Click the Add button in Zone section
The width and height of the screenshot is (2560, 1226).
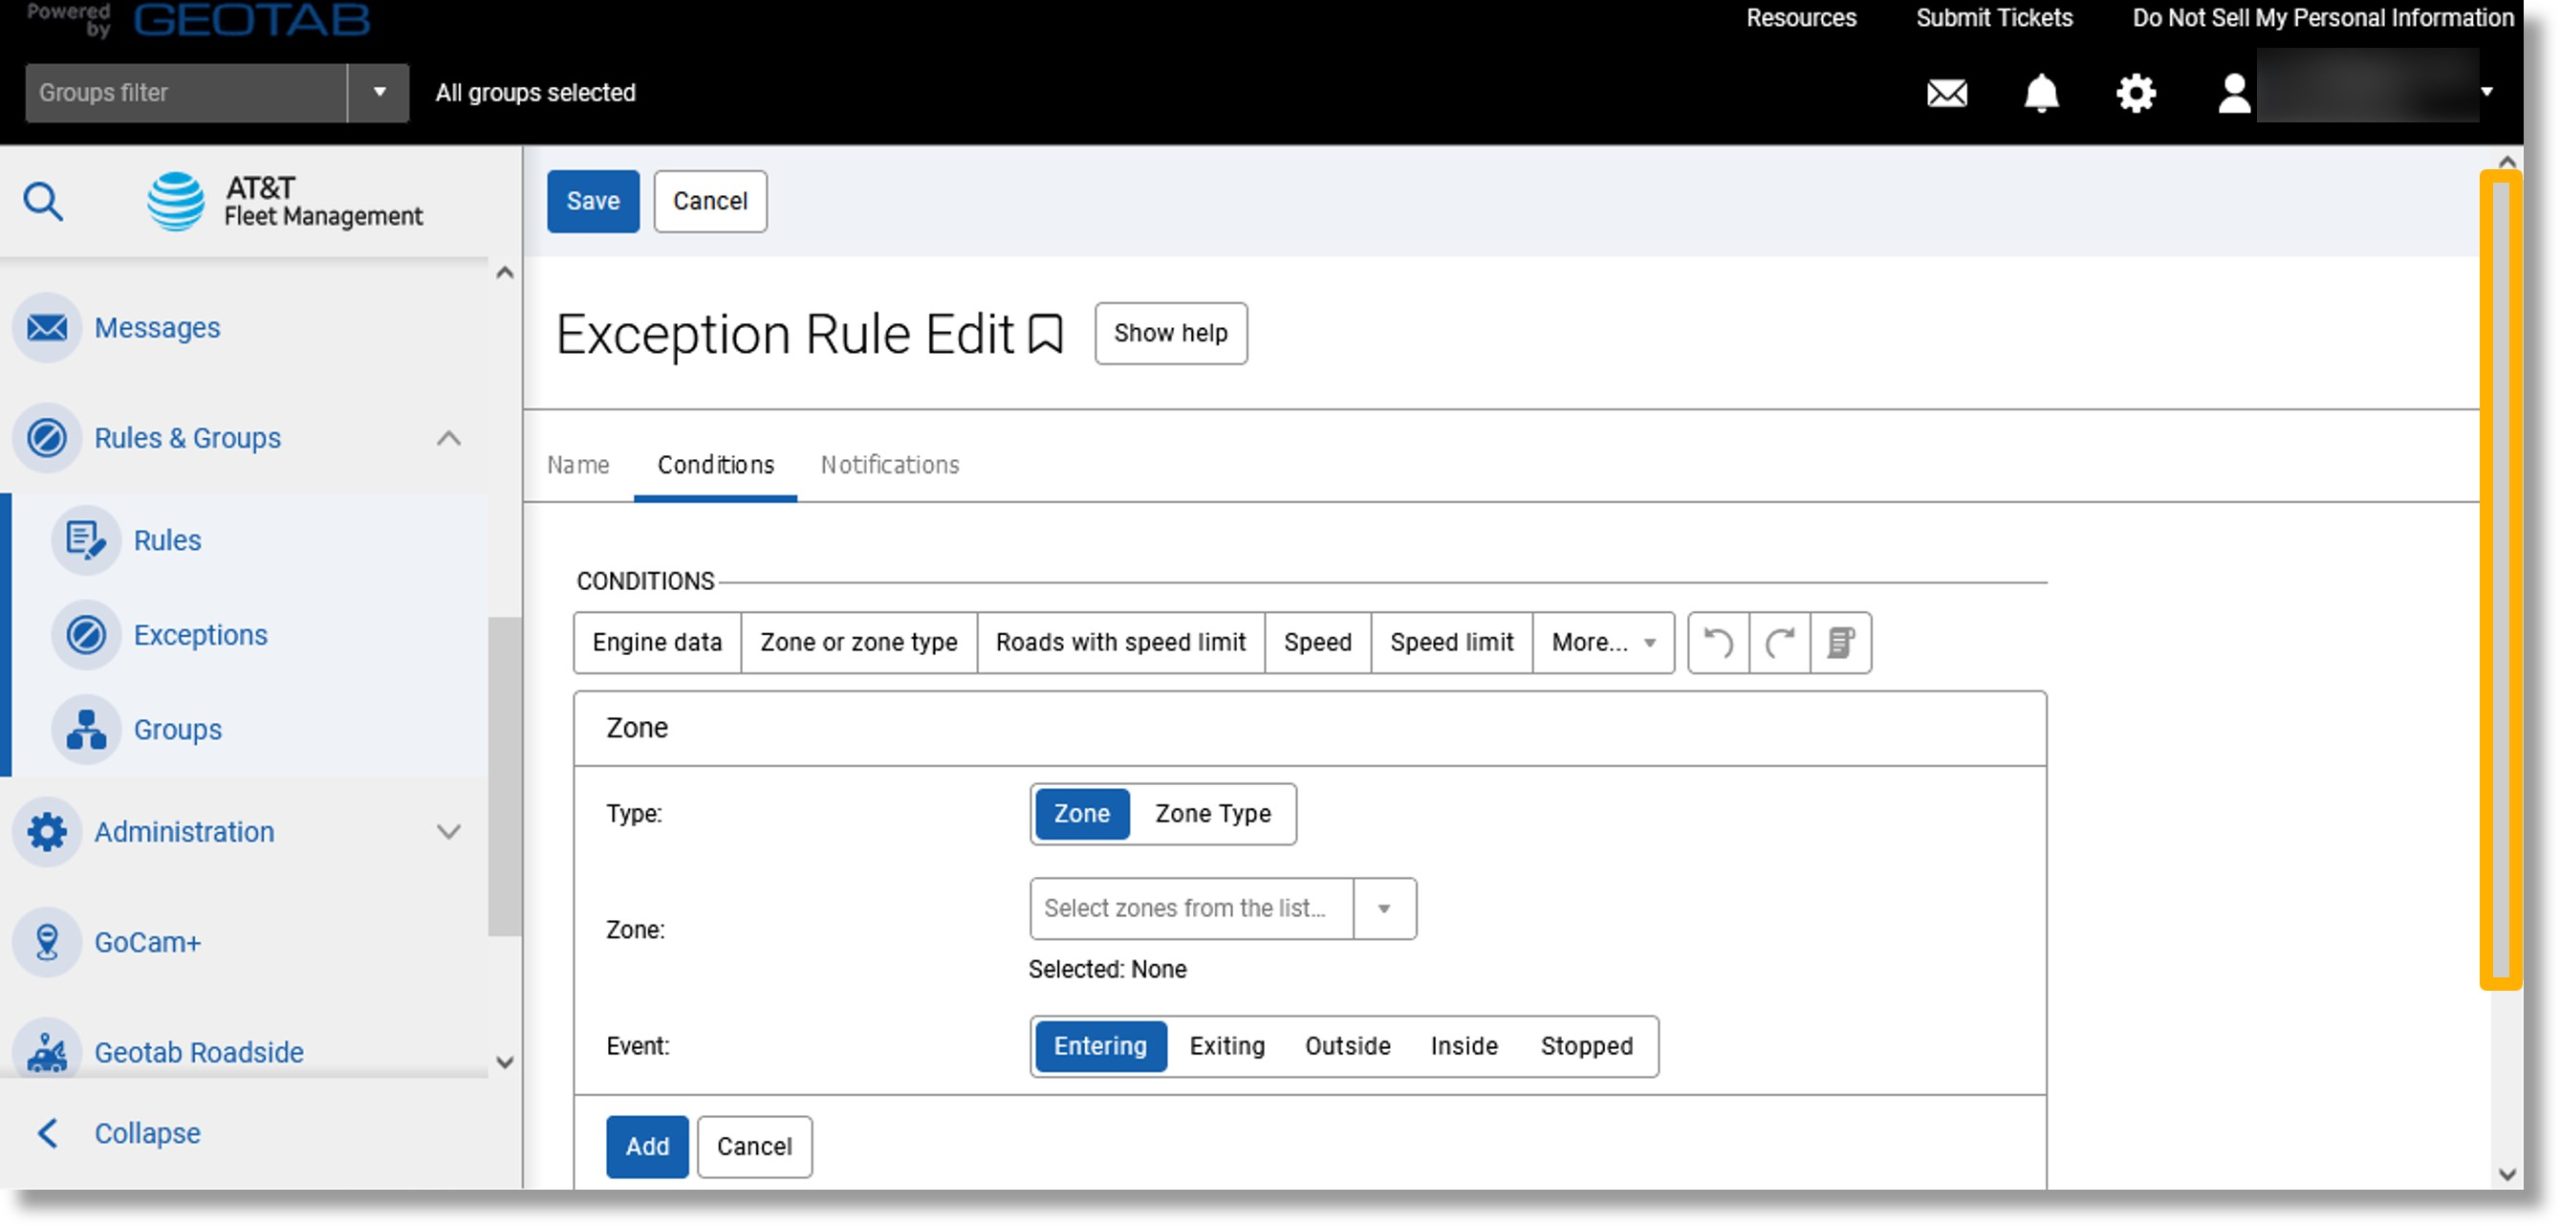tap(647, 1146)
